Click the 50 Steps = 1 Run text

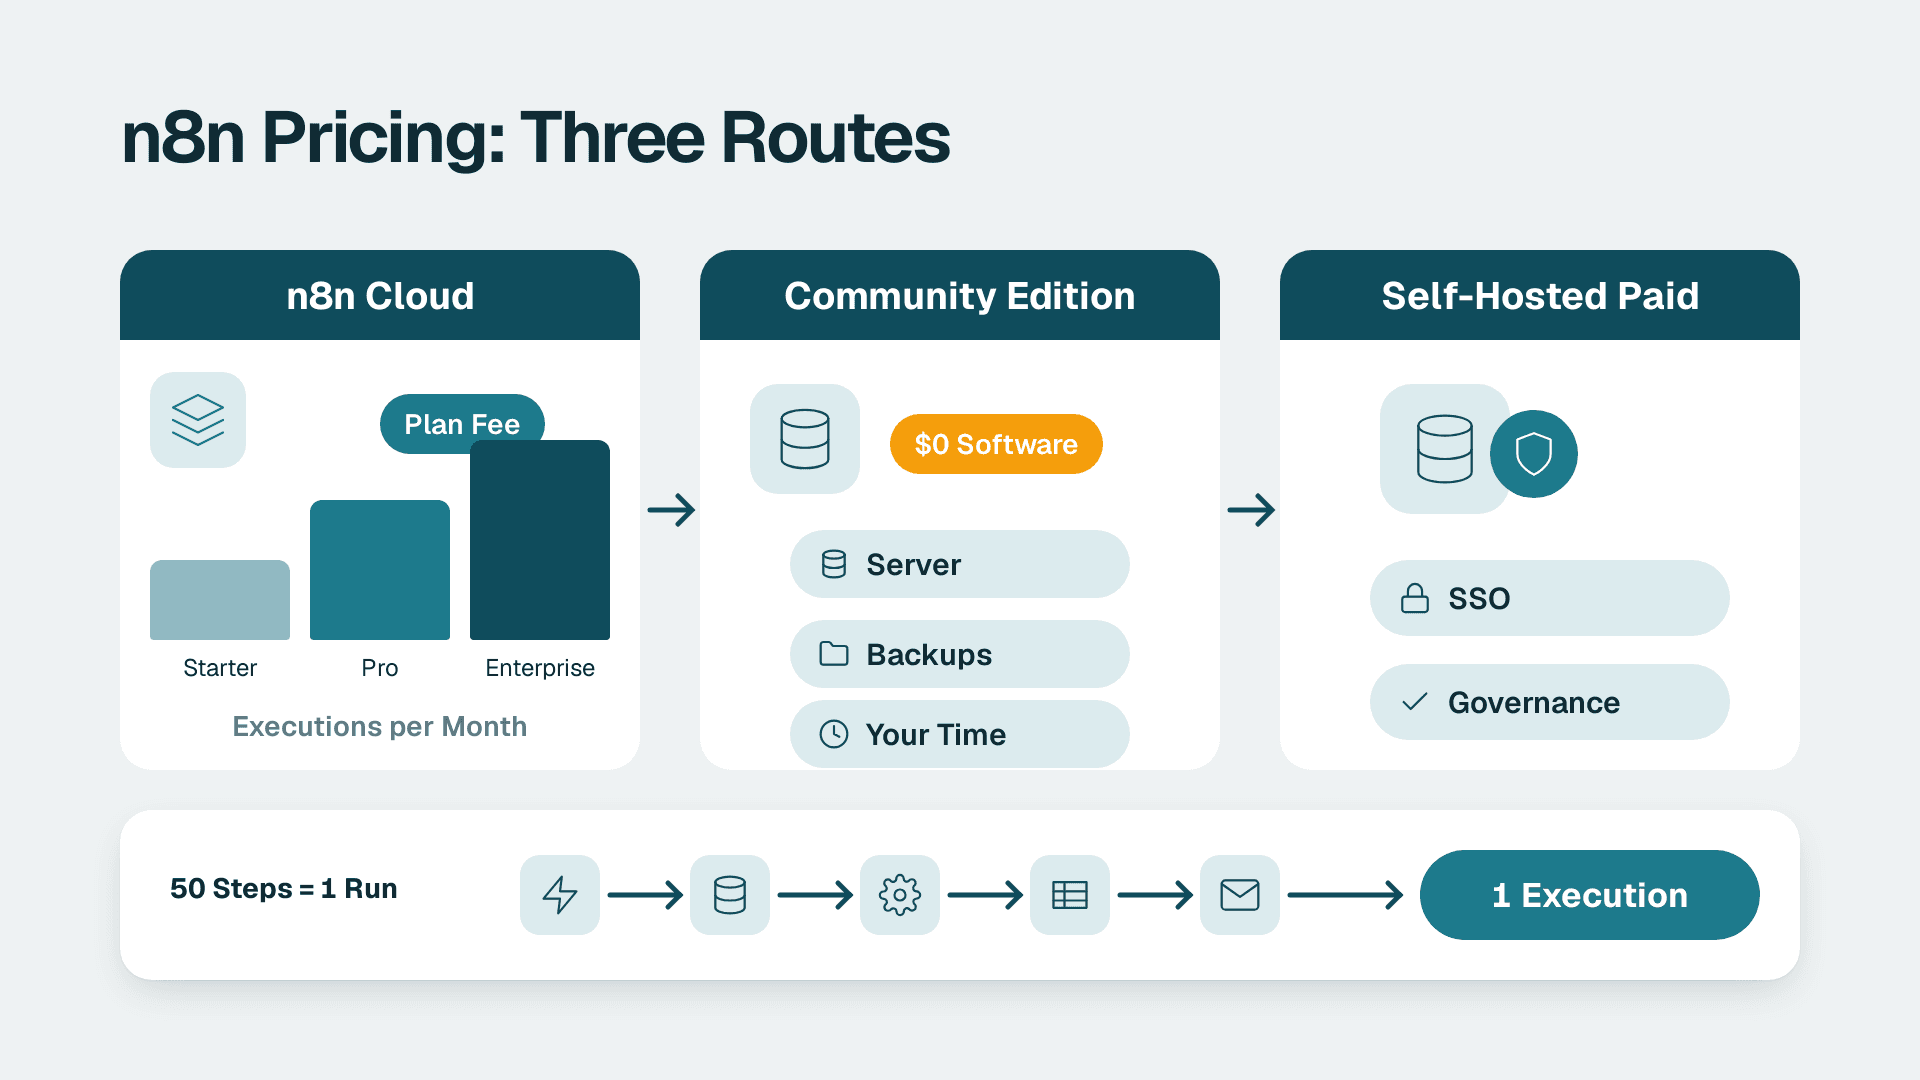[284, 888]
